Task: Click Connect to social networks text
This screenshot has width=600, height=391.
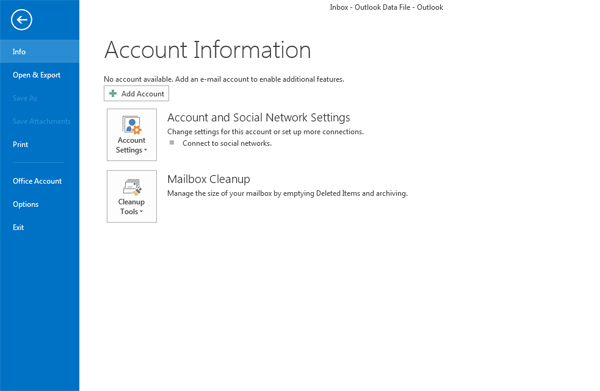Action: pos(227,143)
